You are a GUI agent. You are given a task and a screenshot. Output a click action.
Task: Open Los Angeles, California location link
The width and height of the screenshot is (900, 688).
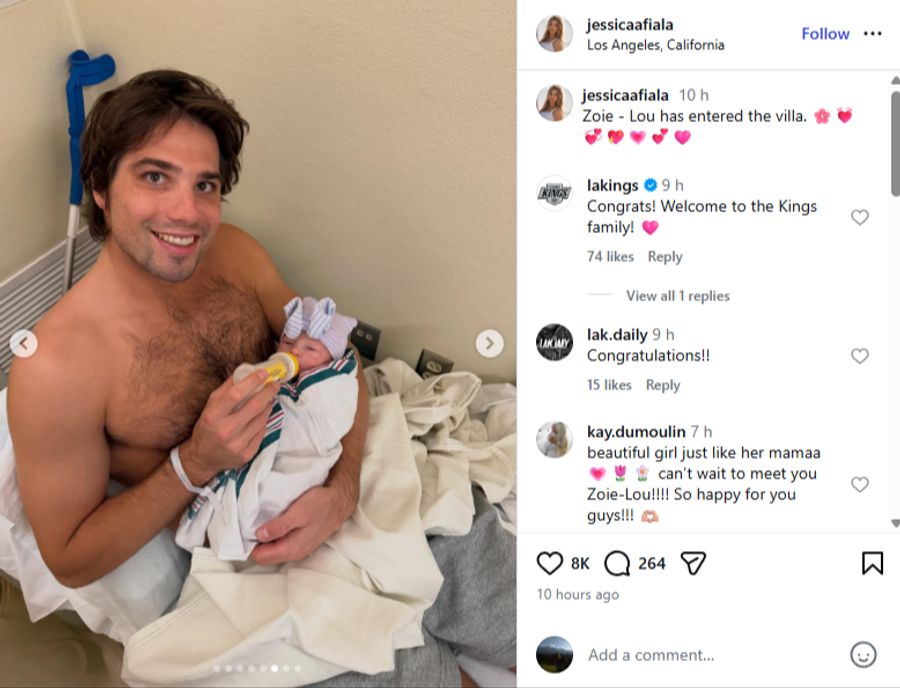(x=655, y=45)
